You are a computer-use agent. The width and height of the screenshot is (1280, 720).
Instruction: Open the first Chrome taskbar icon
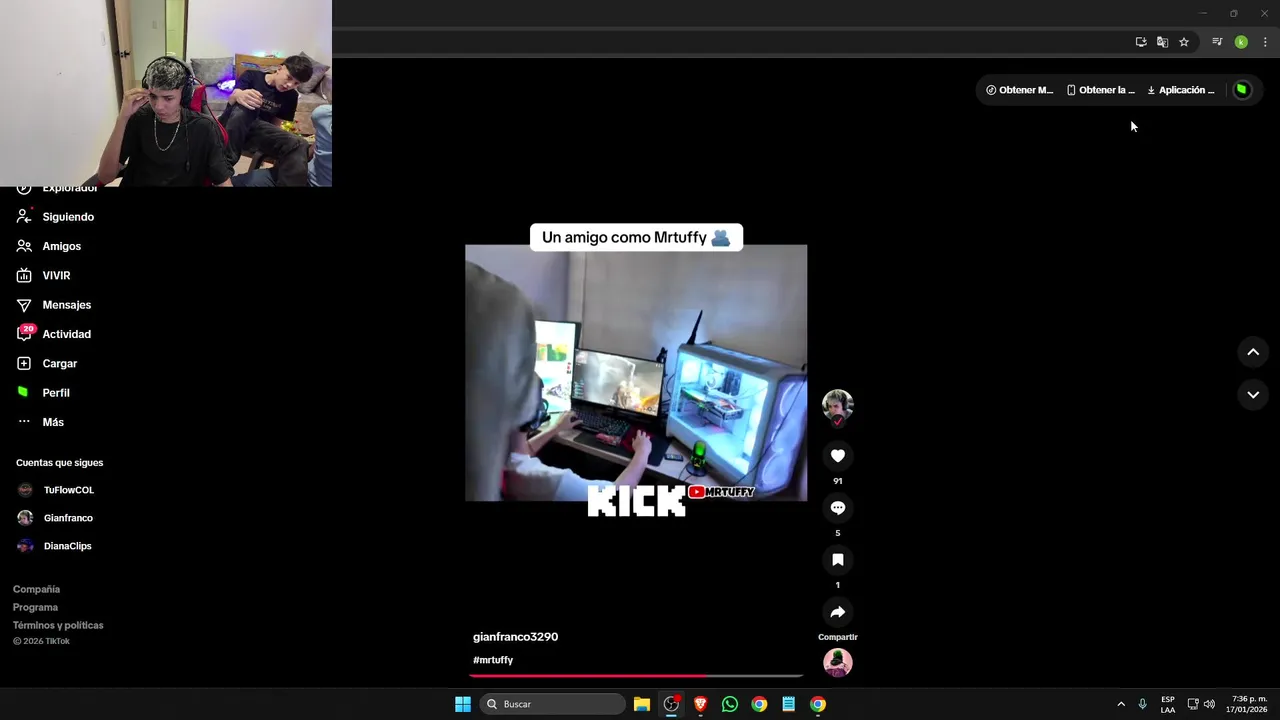click(759, 704)
